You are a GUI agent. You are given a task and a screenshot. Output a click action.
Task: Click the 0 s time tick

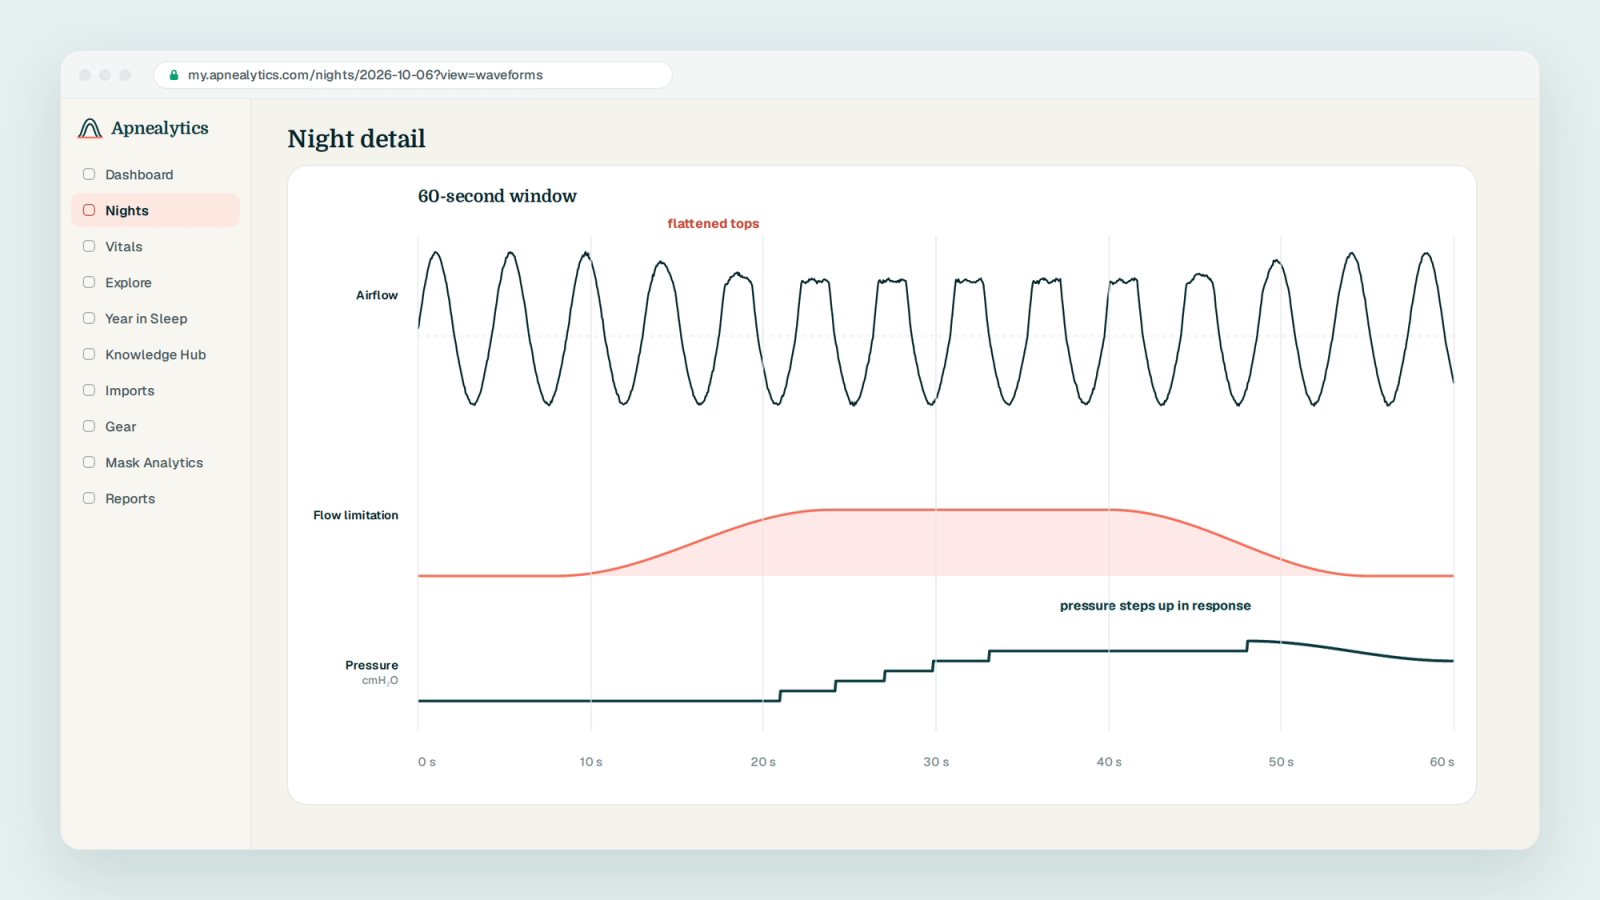(427, 762)
